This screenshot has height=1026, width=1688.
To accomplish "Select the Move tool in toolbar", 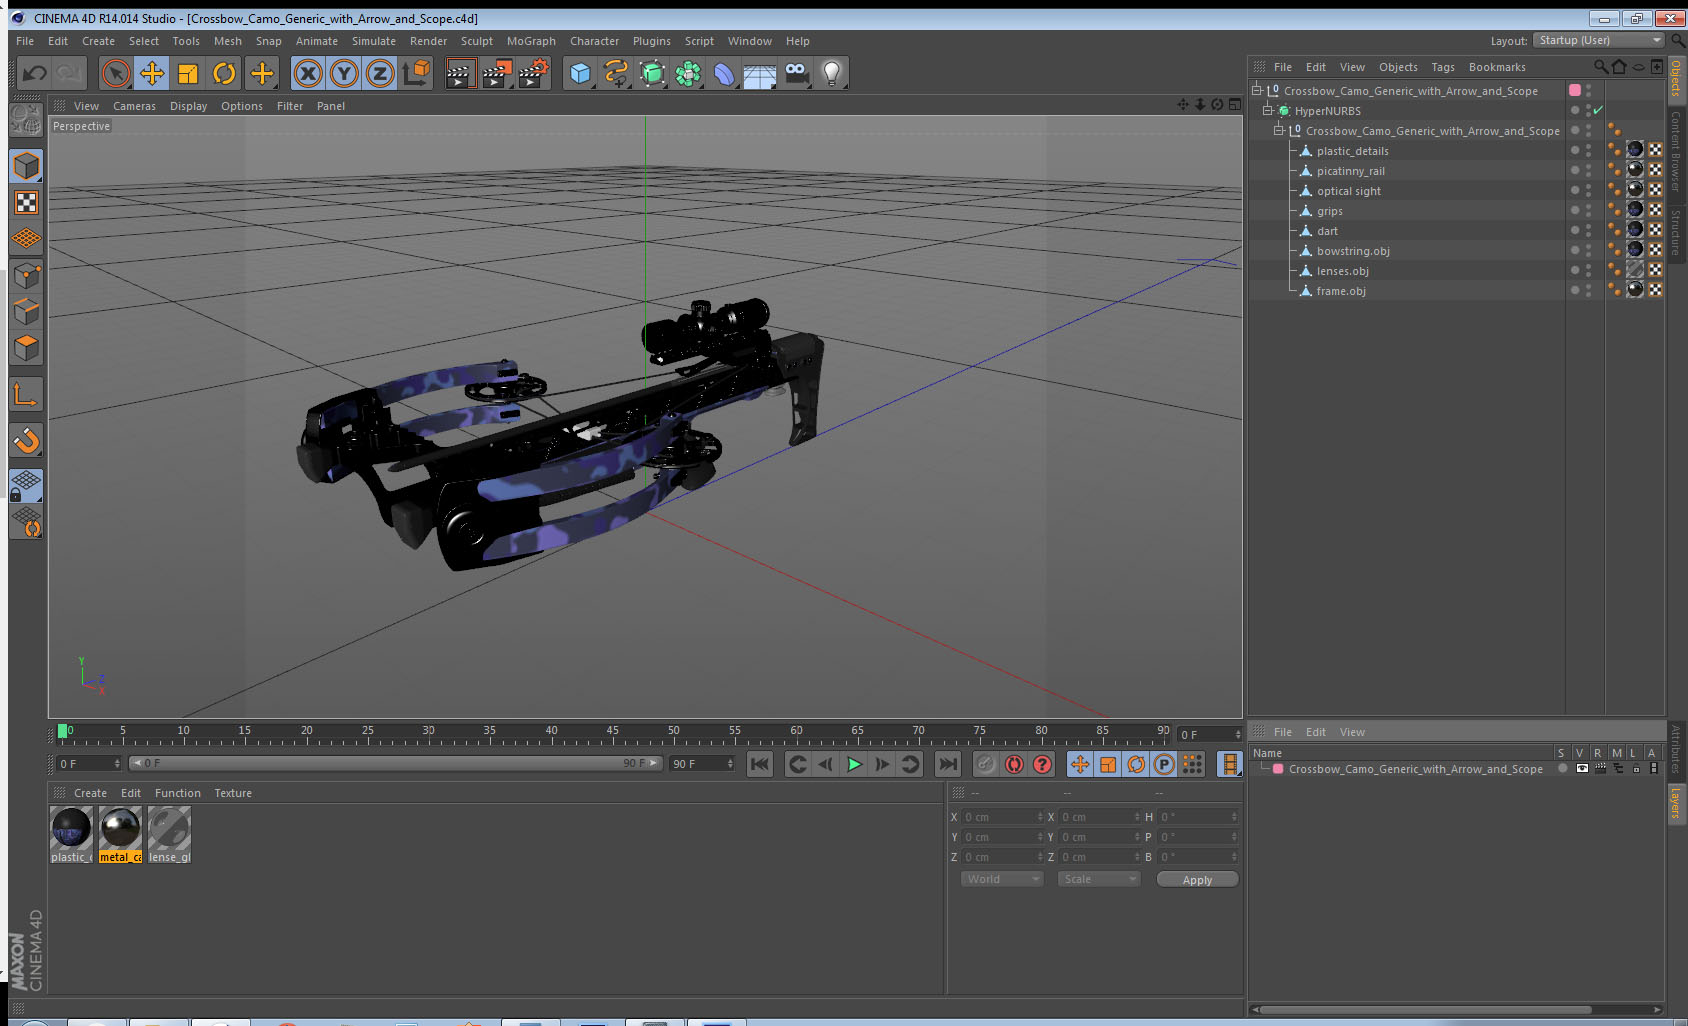I will [x=152, y=73].
